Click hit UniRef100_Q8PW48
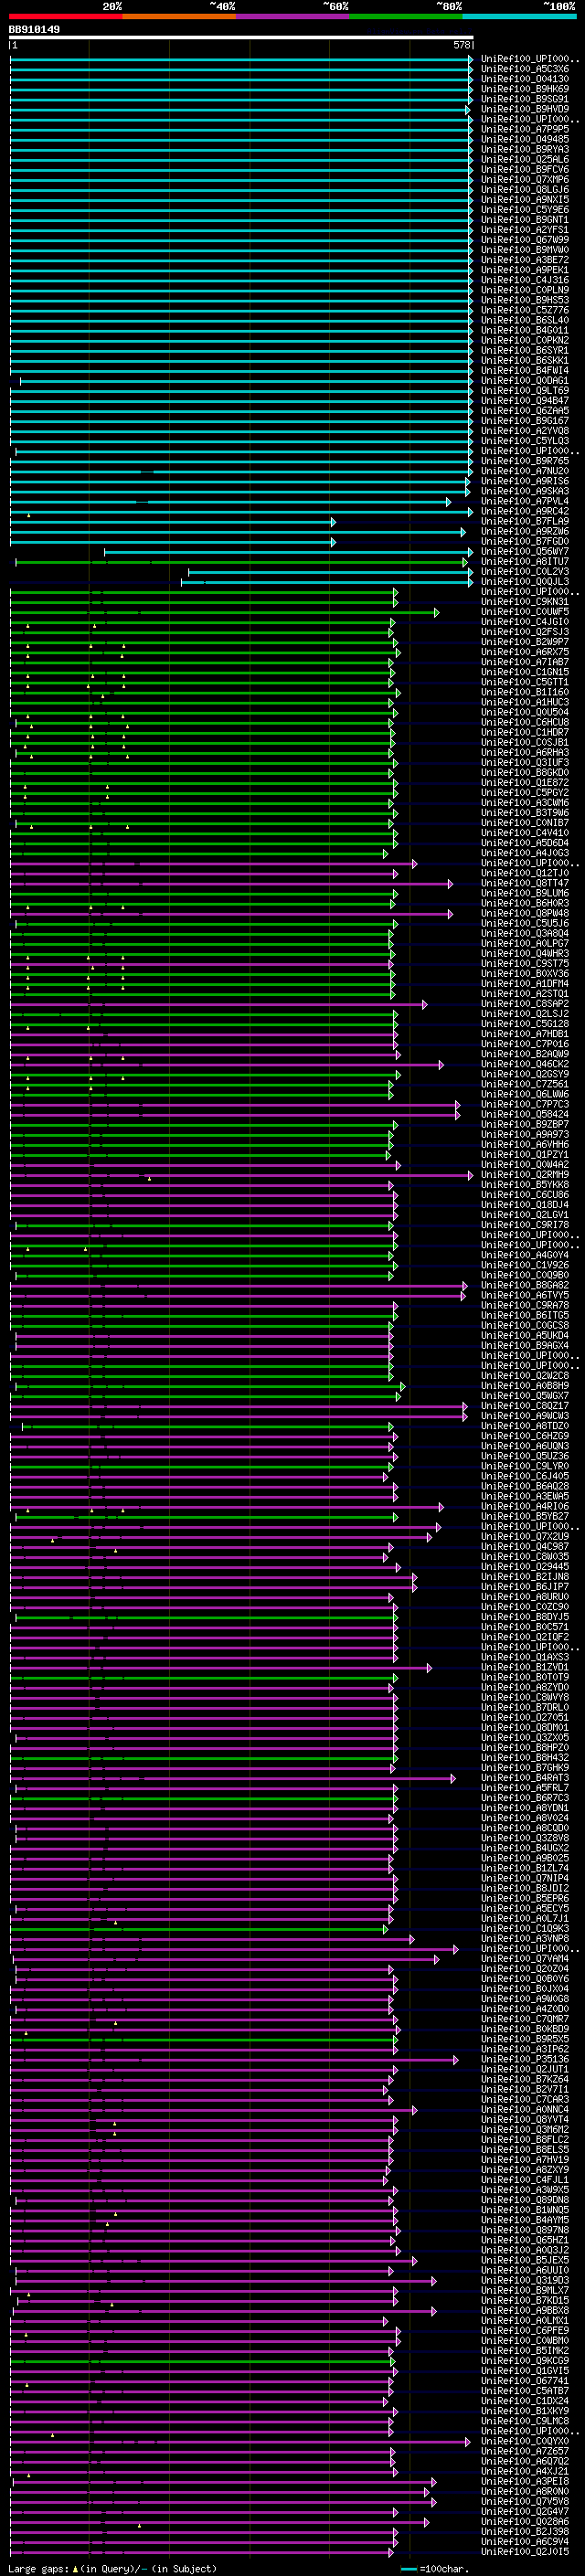The width and height of the screenshot is (585, 2576). [x=525, y=913]
